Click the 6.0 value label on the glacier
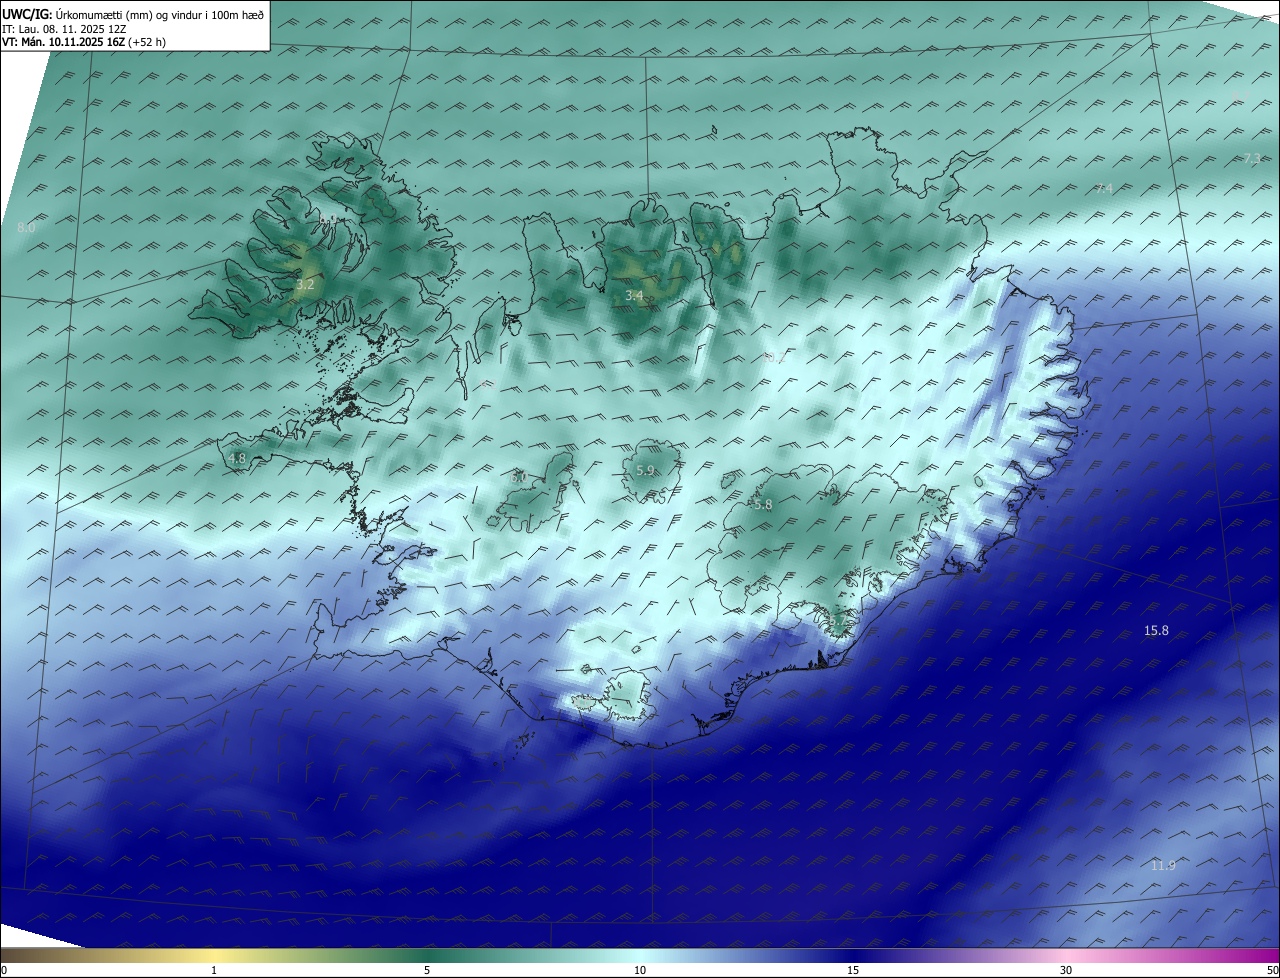The image size is (1280, 978). click(518, 478)
